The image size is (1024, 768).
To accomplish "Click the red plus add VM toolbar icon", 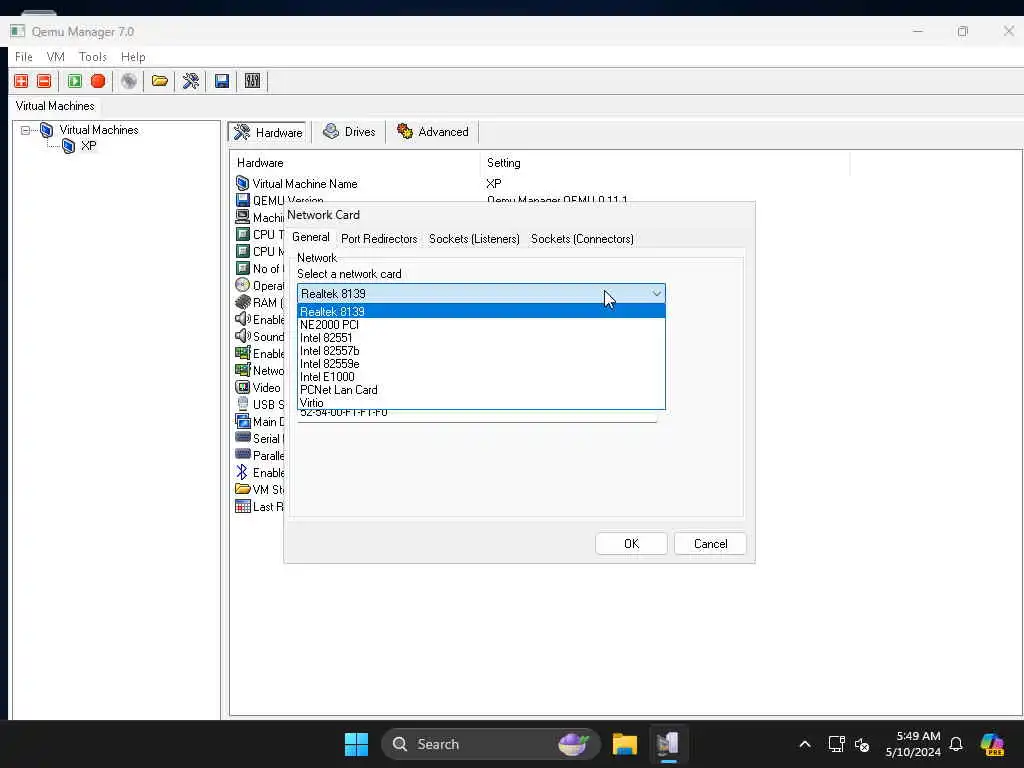I will 22,81.
